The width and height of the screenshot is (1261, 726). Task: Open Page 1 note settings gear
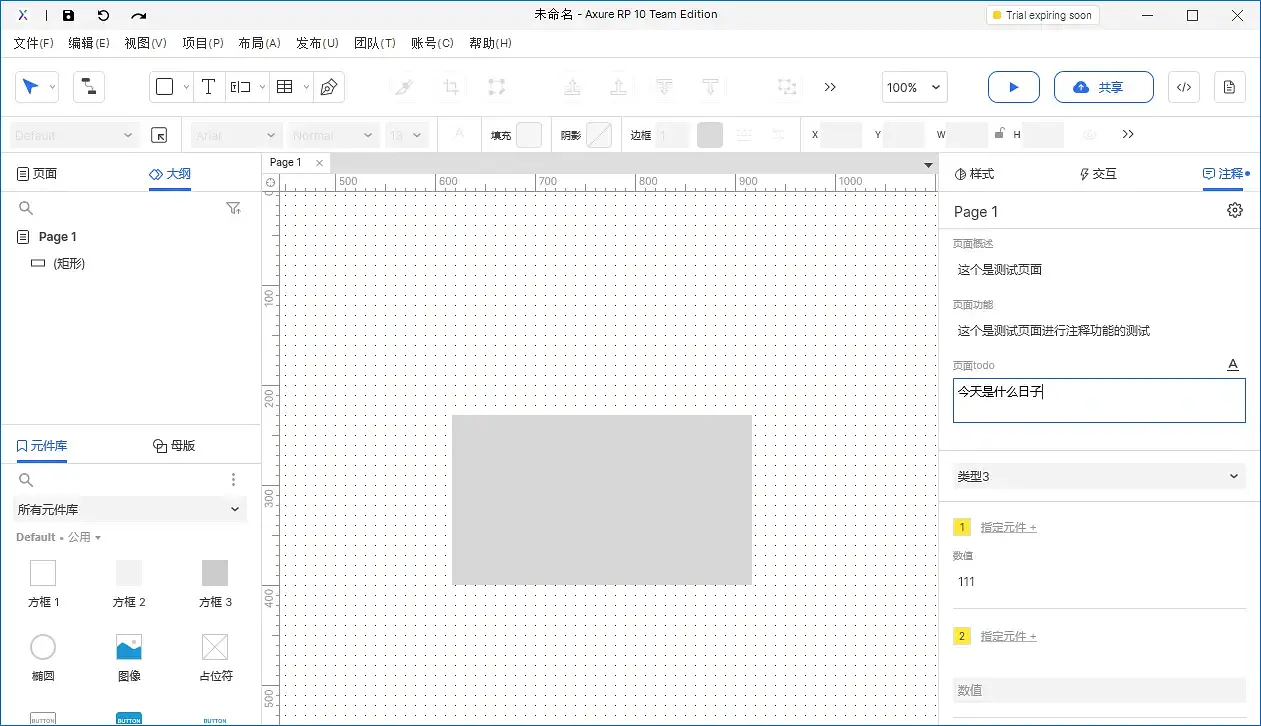pyautogui.click(x=1234, y=210)
